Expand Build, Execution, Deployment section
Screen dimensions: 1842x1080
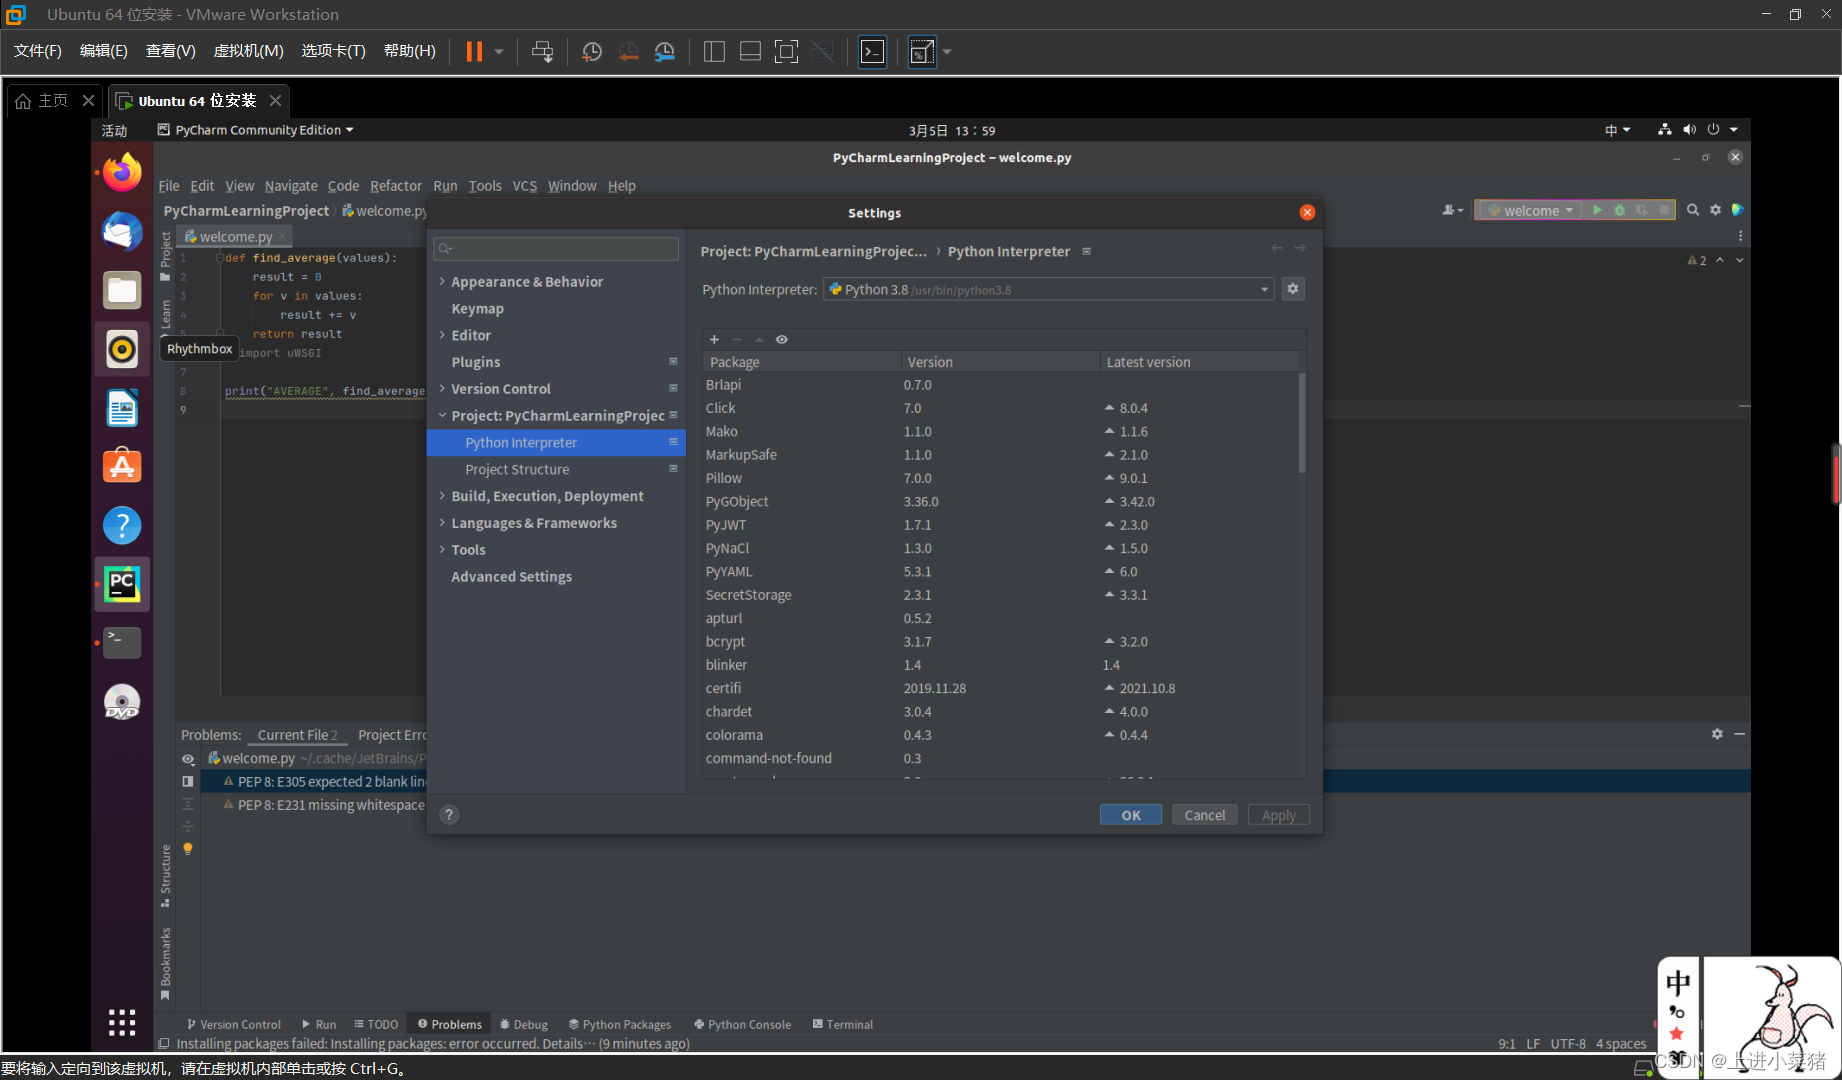pyautogui.click(x=443, y=495)
